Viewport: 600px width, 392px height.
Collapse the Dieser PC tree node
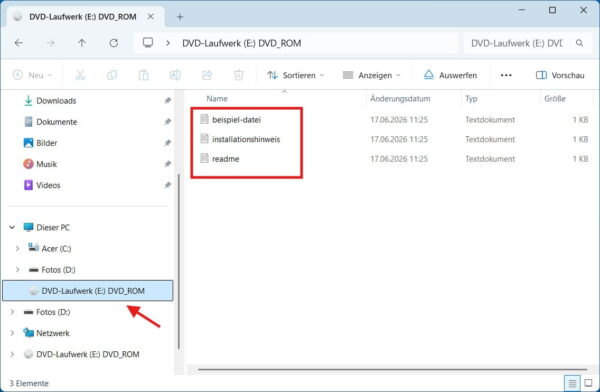[12, 227]
